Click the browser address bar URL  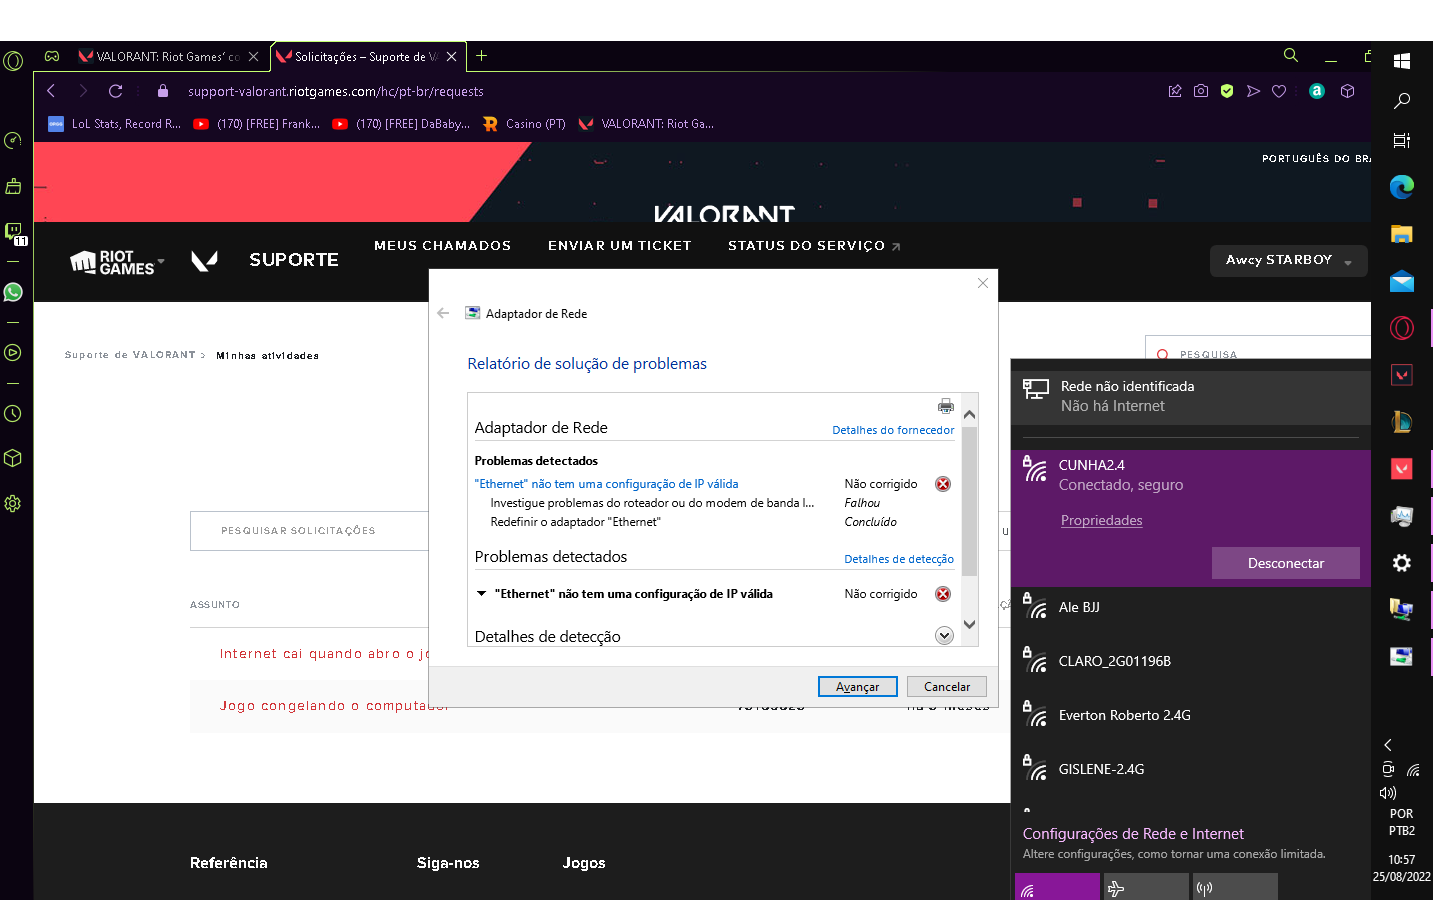click(x=336, y=91)
